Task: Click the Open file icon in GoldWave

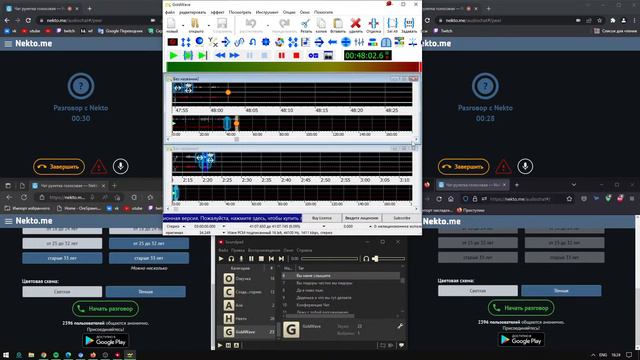Action: (x=195, y=23)
